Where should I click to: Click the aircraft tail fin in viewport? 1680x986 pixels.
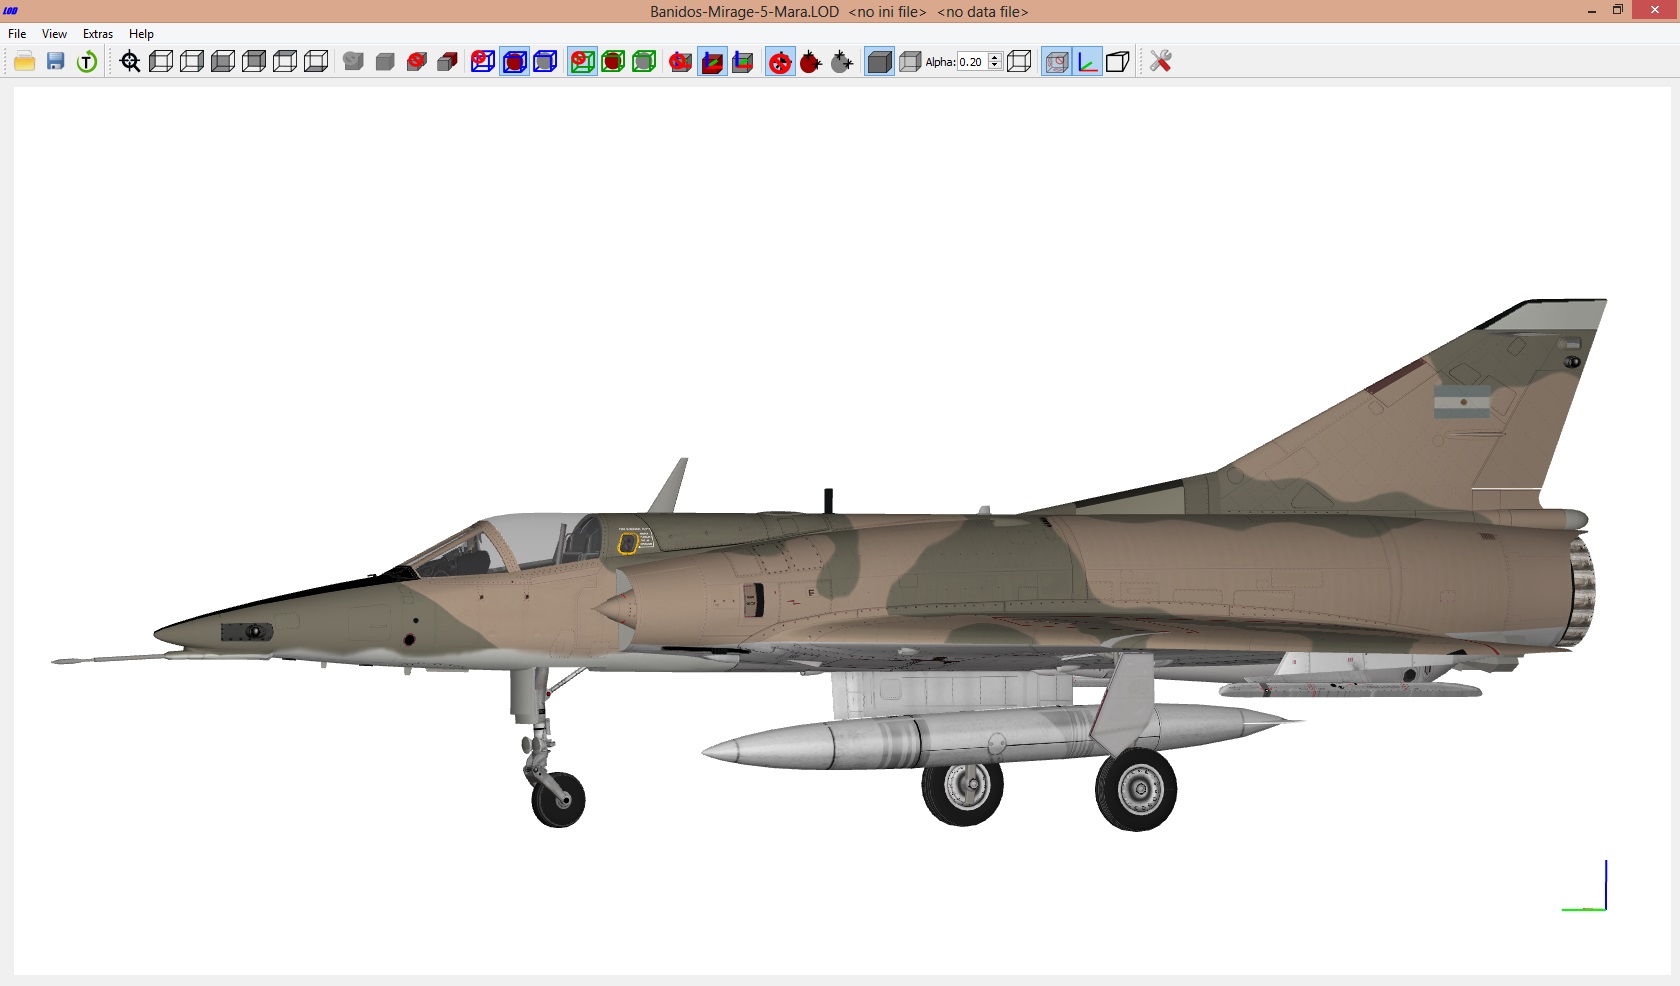pos(1470,410)
